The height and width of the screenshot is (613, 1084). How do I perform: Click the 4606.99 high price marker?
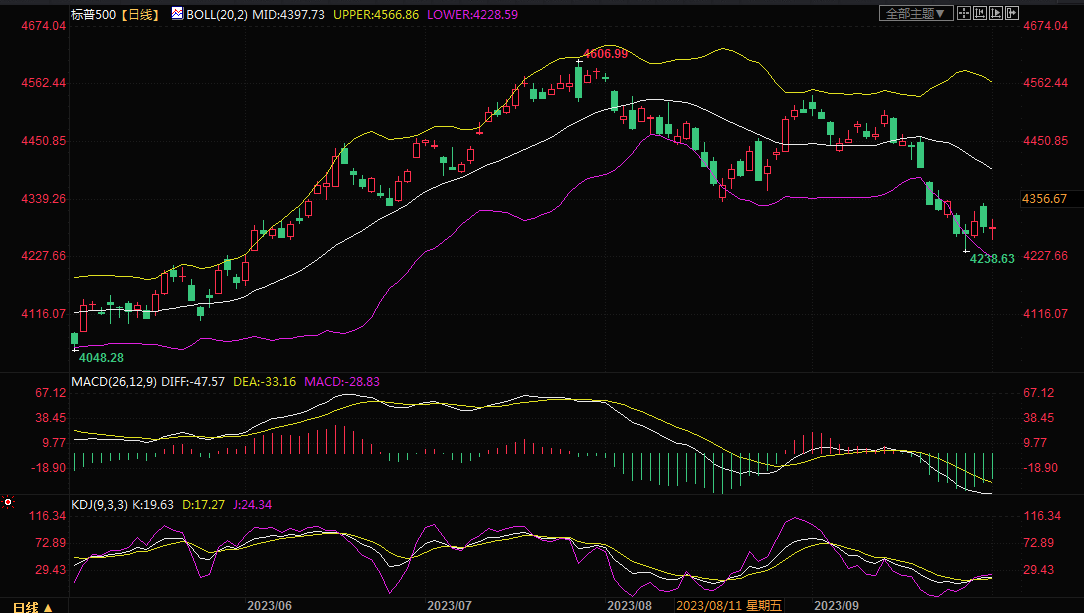click(x=605, y=53)
